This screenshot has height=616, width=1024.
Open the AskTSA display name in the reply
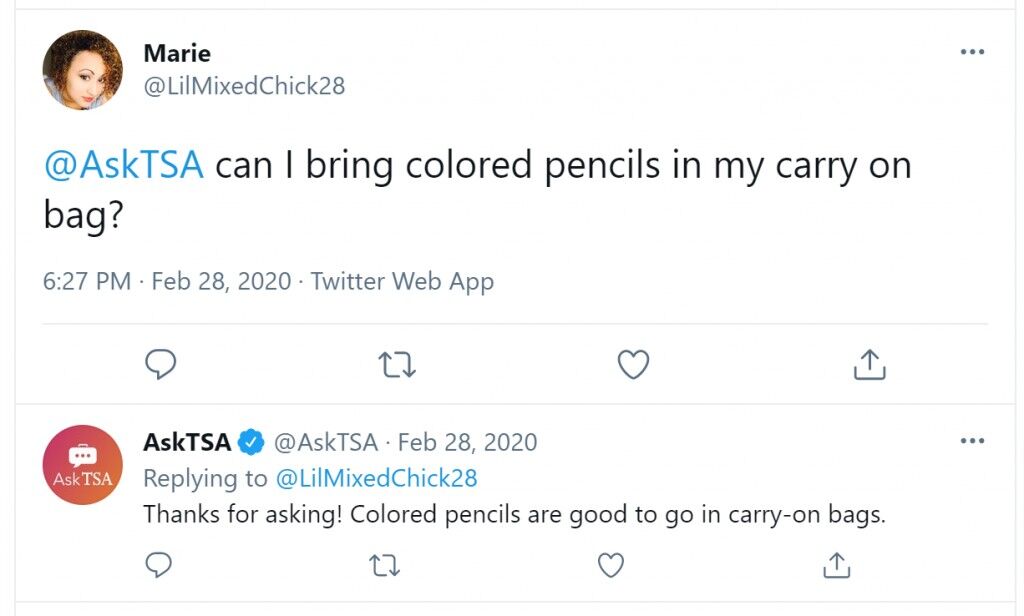[x=187, y=442]
